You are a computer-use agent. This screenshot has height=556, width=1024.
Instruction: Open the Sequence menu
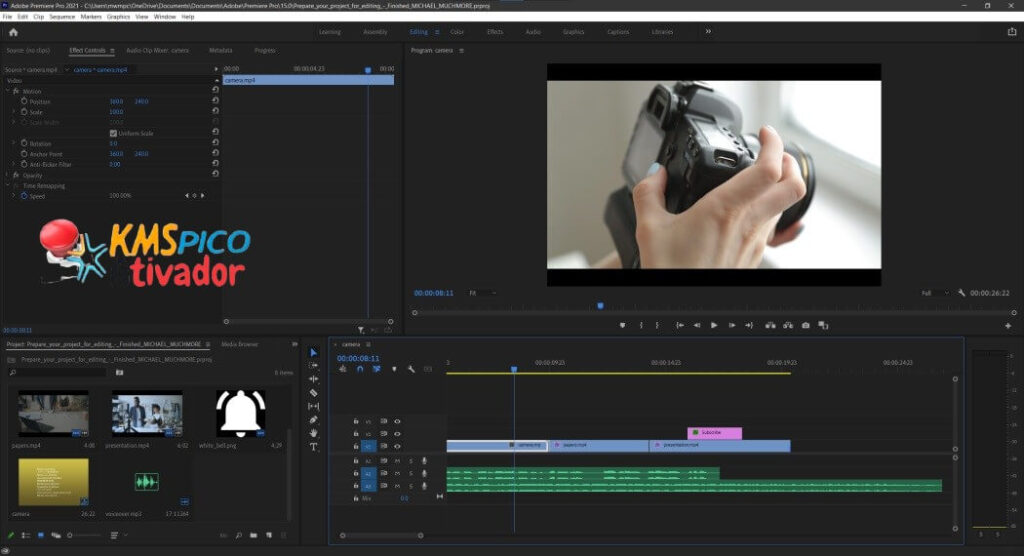[x=62, y=17]
